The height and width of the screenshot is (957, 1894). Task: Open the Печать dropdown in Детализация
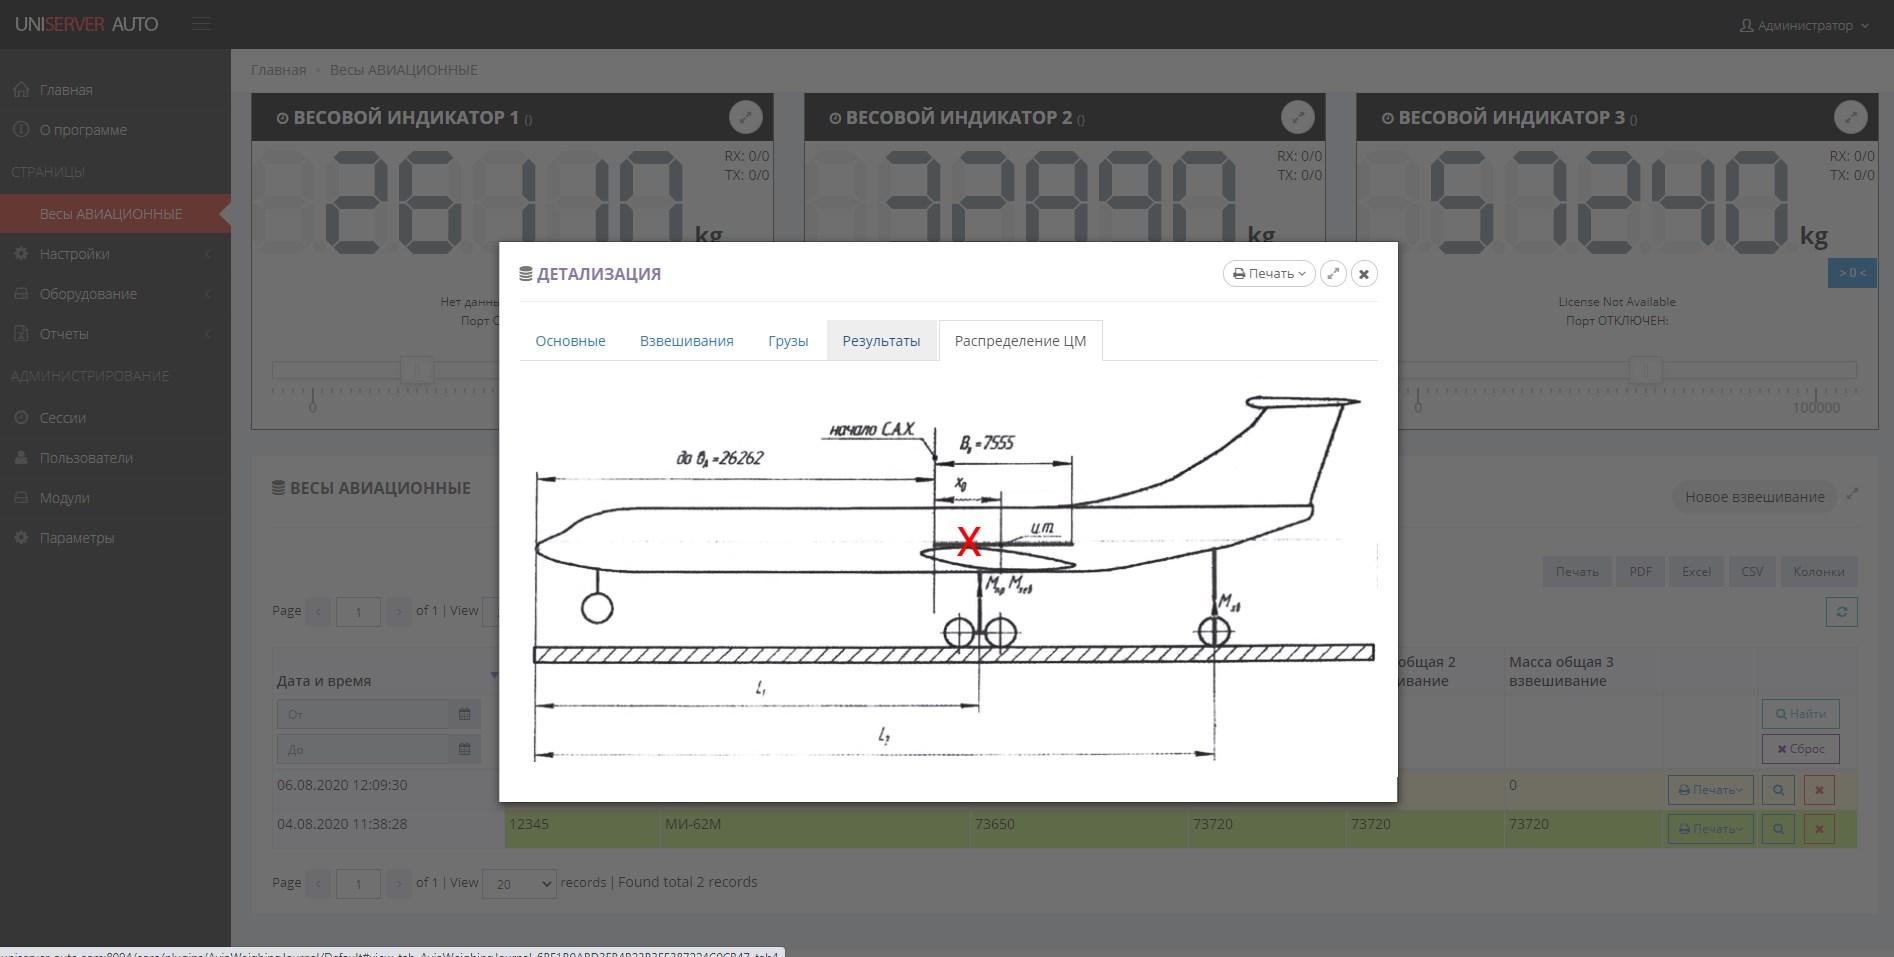point(1268,273)
